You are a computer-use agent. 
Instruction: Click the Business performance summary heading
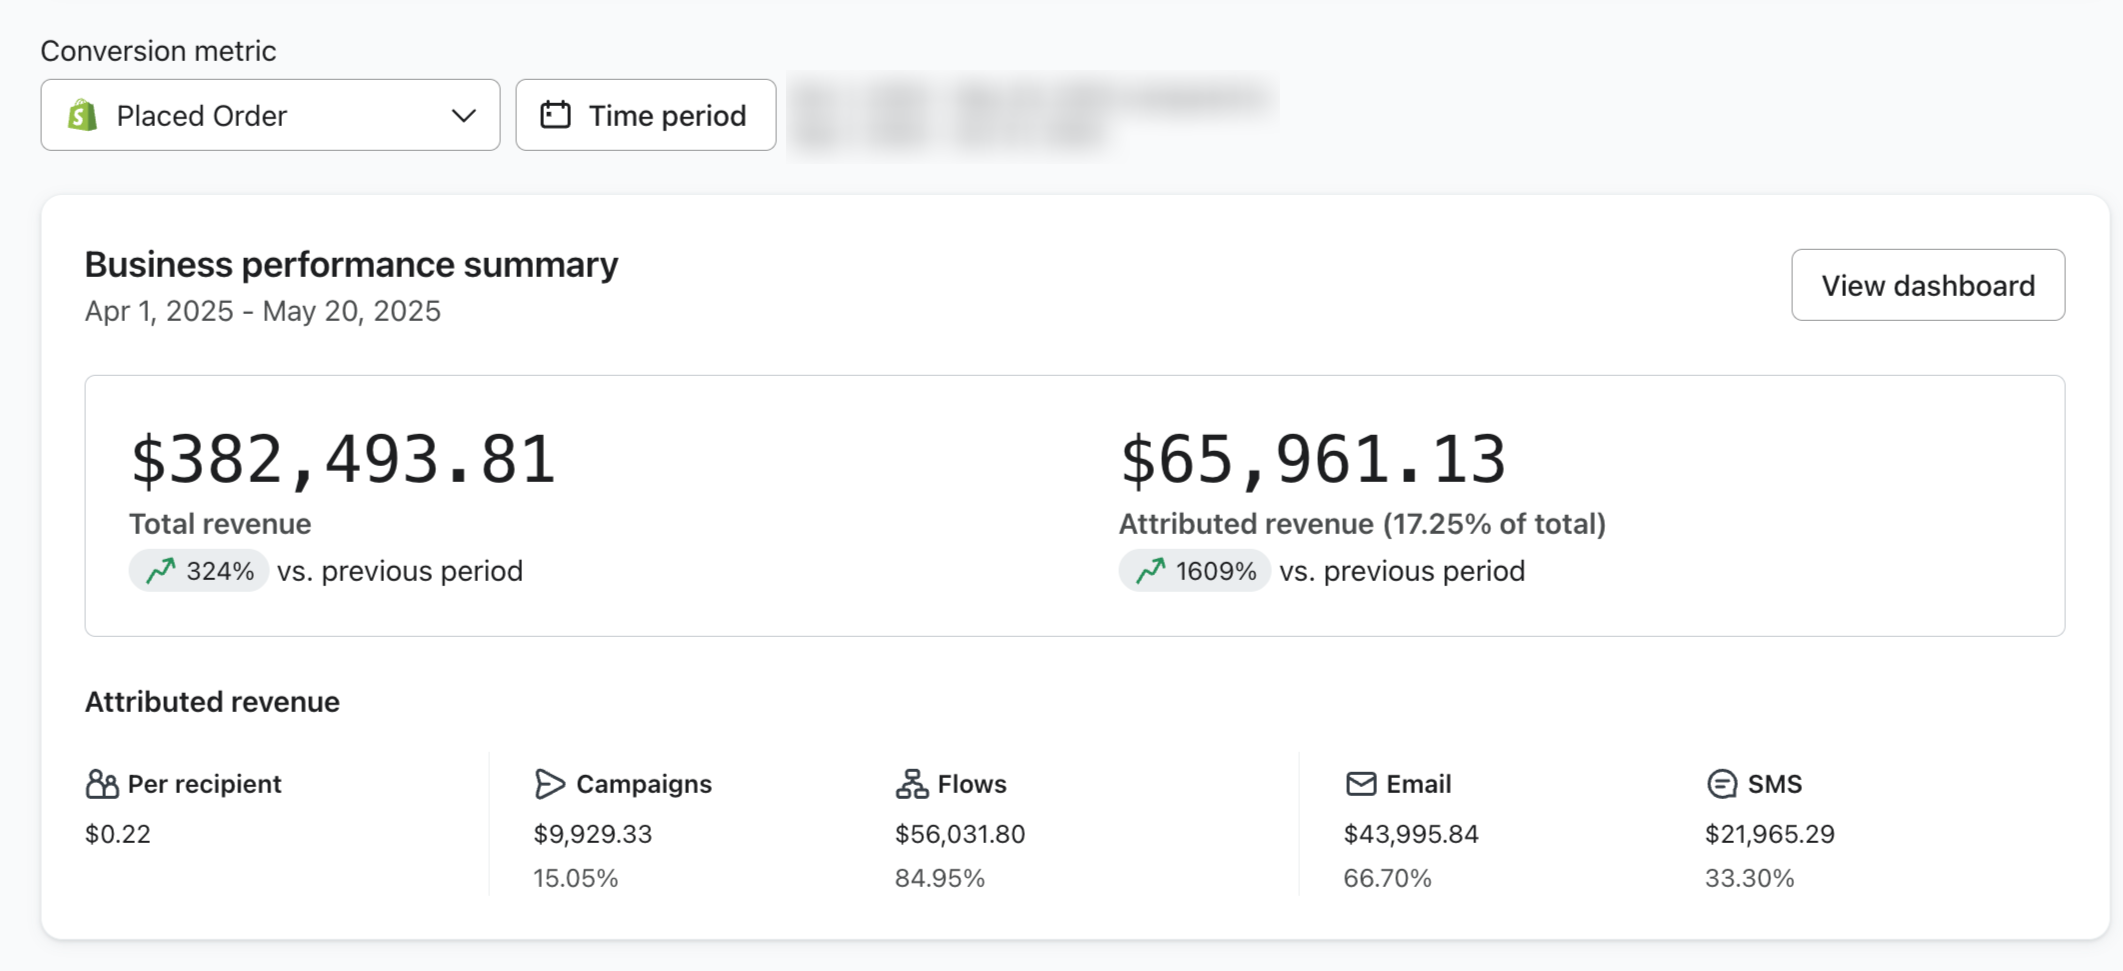tap(352, 264)
